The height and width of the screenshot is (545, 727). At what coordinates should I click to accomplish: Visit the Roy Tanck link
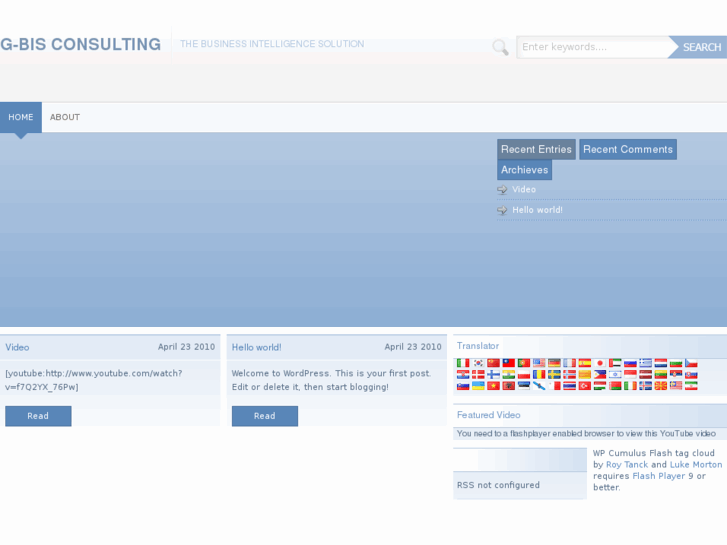click(x=627, y=464)
